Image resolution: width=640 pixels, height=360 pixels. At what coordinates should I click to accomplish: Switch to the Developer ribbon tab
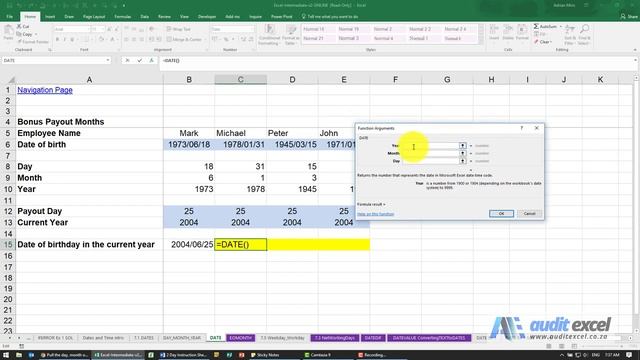tap(207, 17)
